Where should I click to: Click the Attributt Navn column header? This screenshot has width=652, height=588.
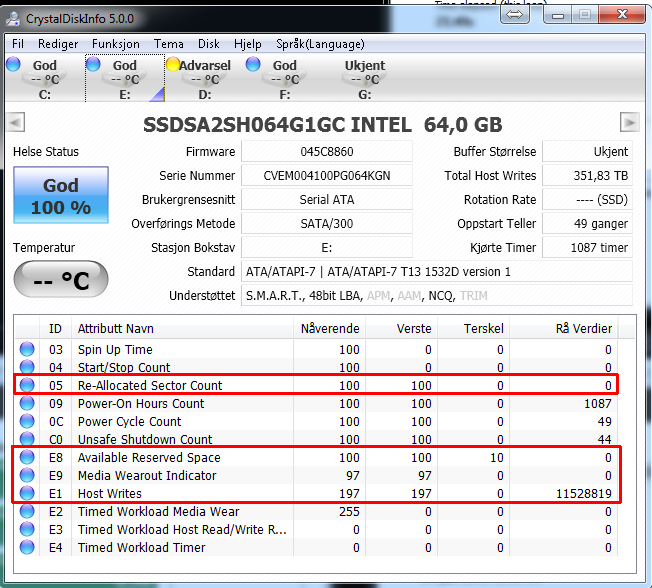(x=182, y=329)
